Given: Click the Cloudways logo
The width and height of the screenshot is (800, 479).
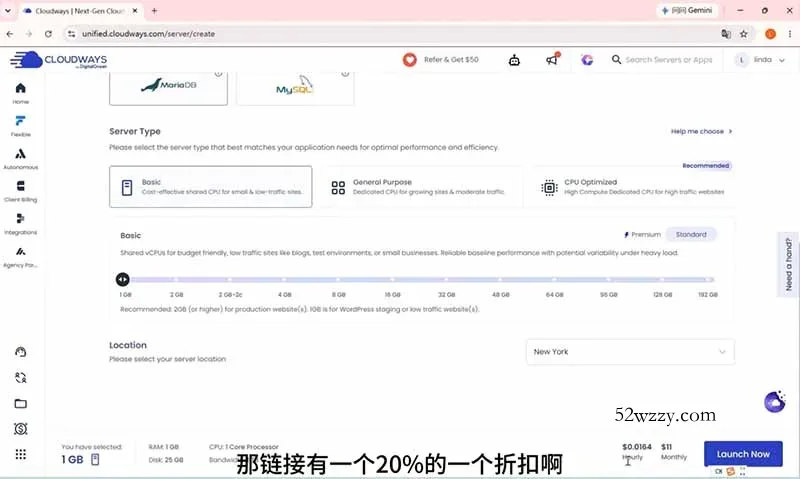Looking at the screenshot, I should coord(59,60).
